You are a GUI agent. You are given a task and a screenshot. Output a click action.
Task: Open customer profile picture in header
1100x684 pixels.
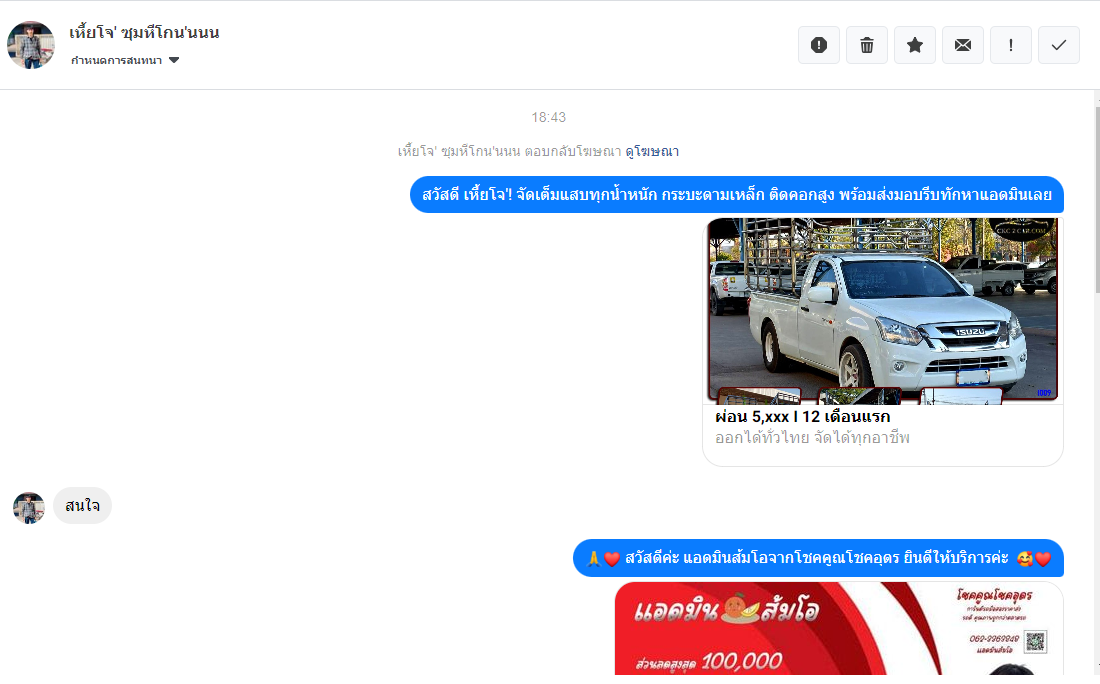click(31, 45)
